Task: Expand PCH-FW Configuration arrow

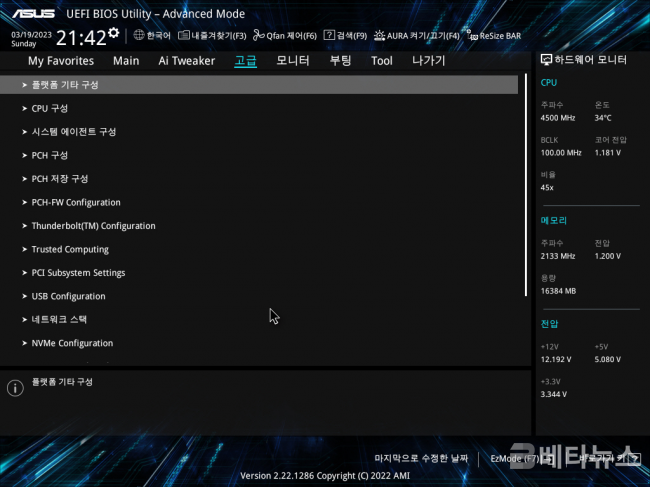Action: pyautogui.click(x=24, y=202)
